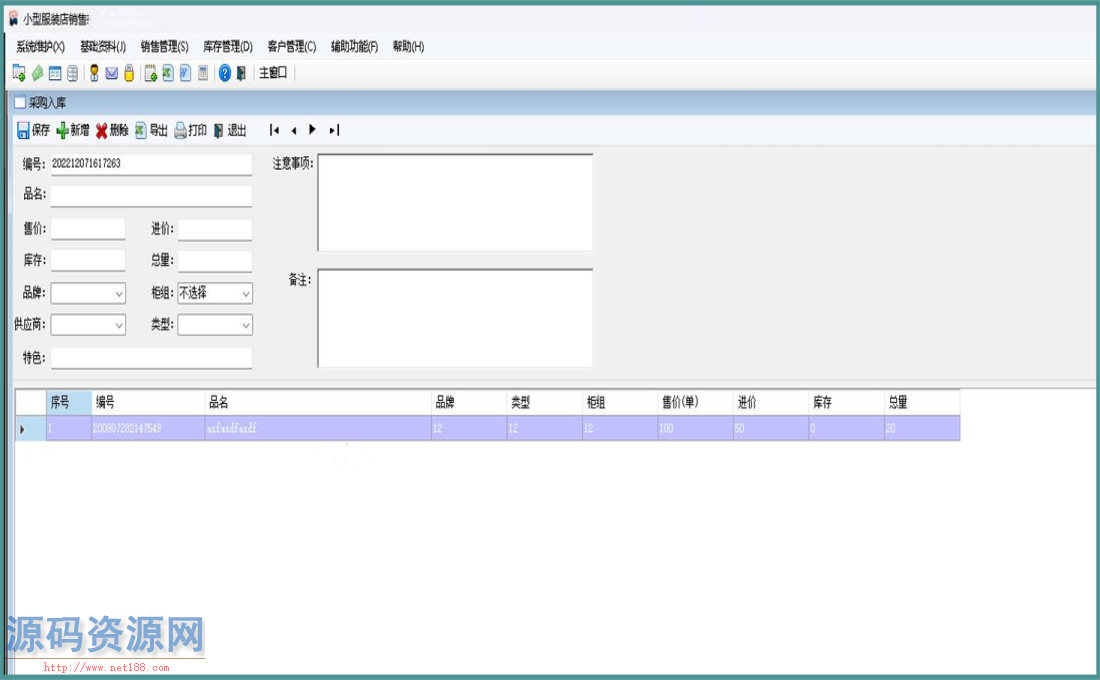Image resolution: width=1100 pixels, height=680 pixels.
Task: Click the envelope mail icon in toolbar
Action: point(112,73)
